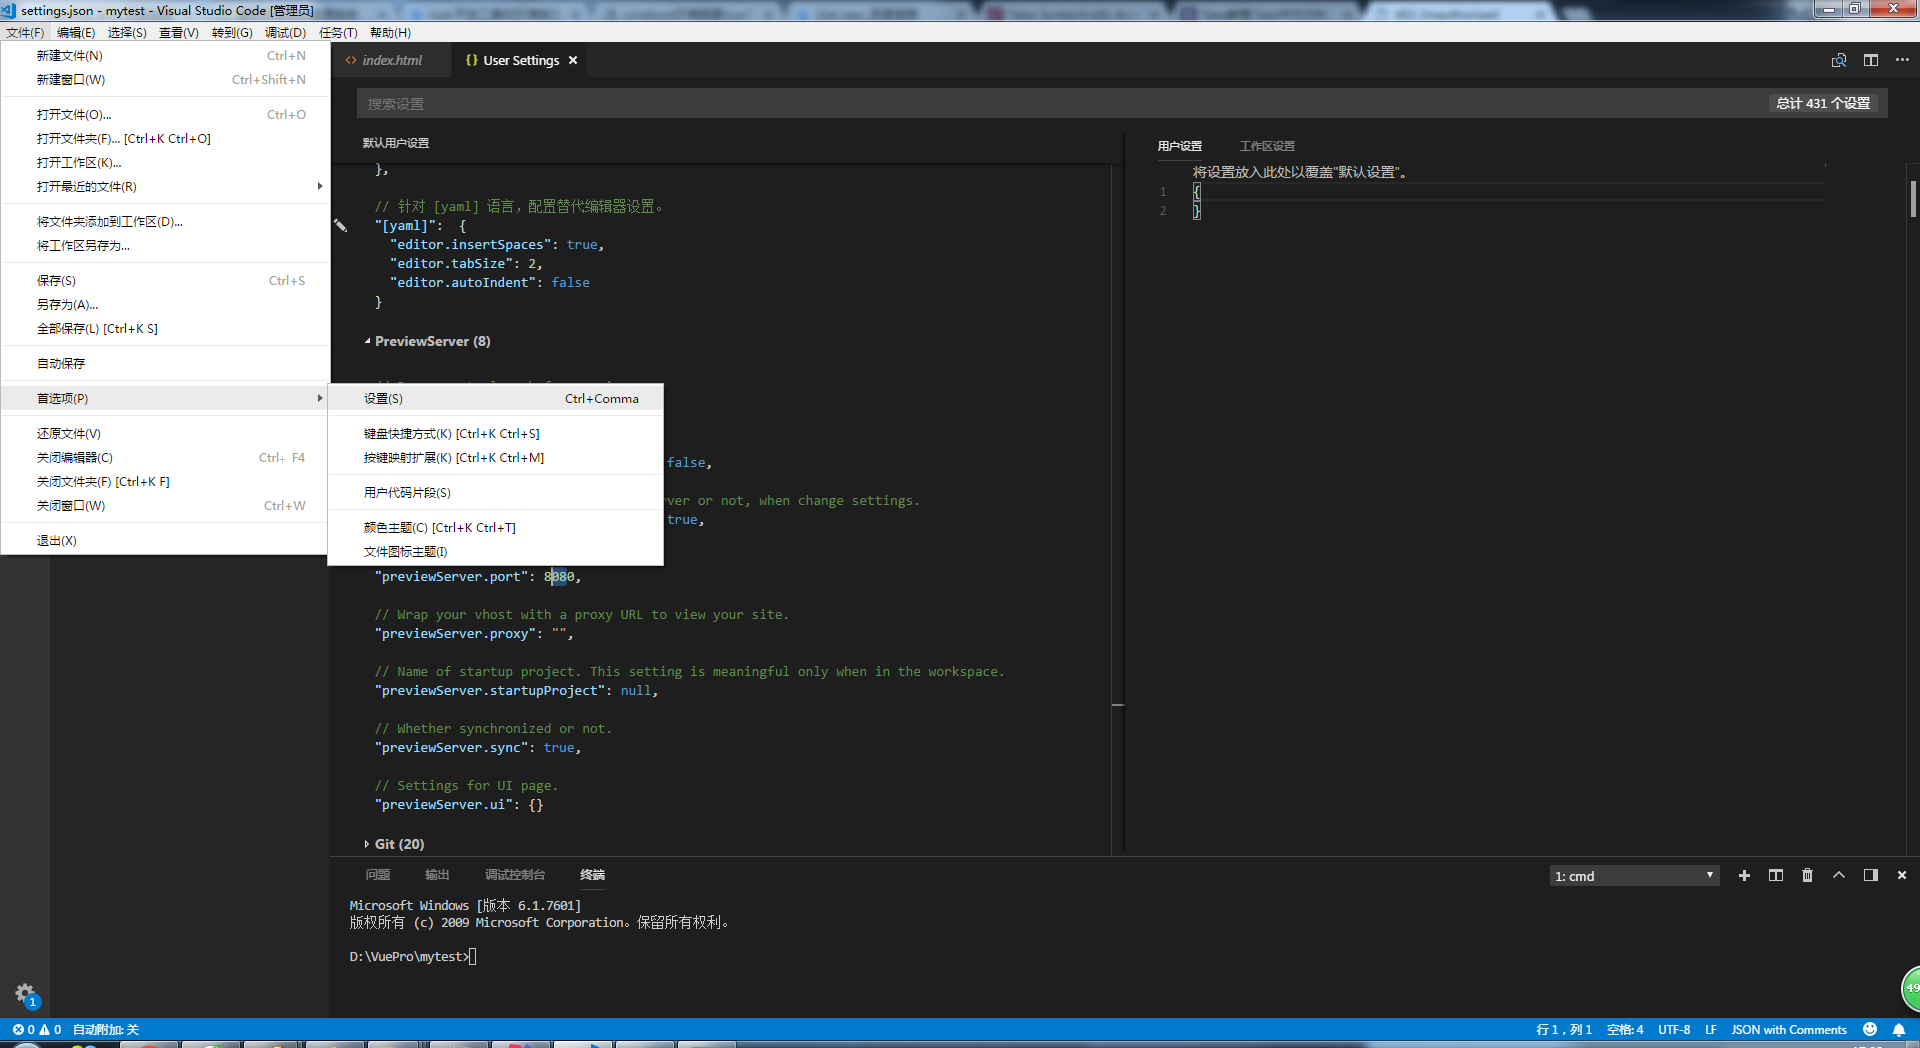Toggle the 自动保存 auto save option

pos(61,364)
